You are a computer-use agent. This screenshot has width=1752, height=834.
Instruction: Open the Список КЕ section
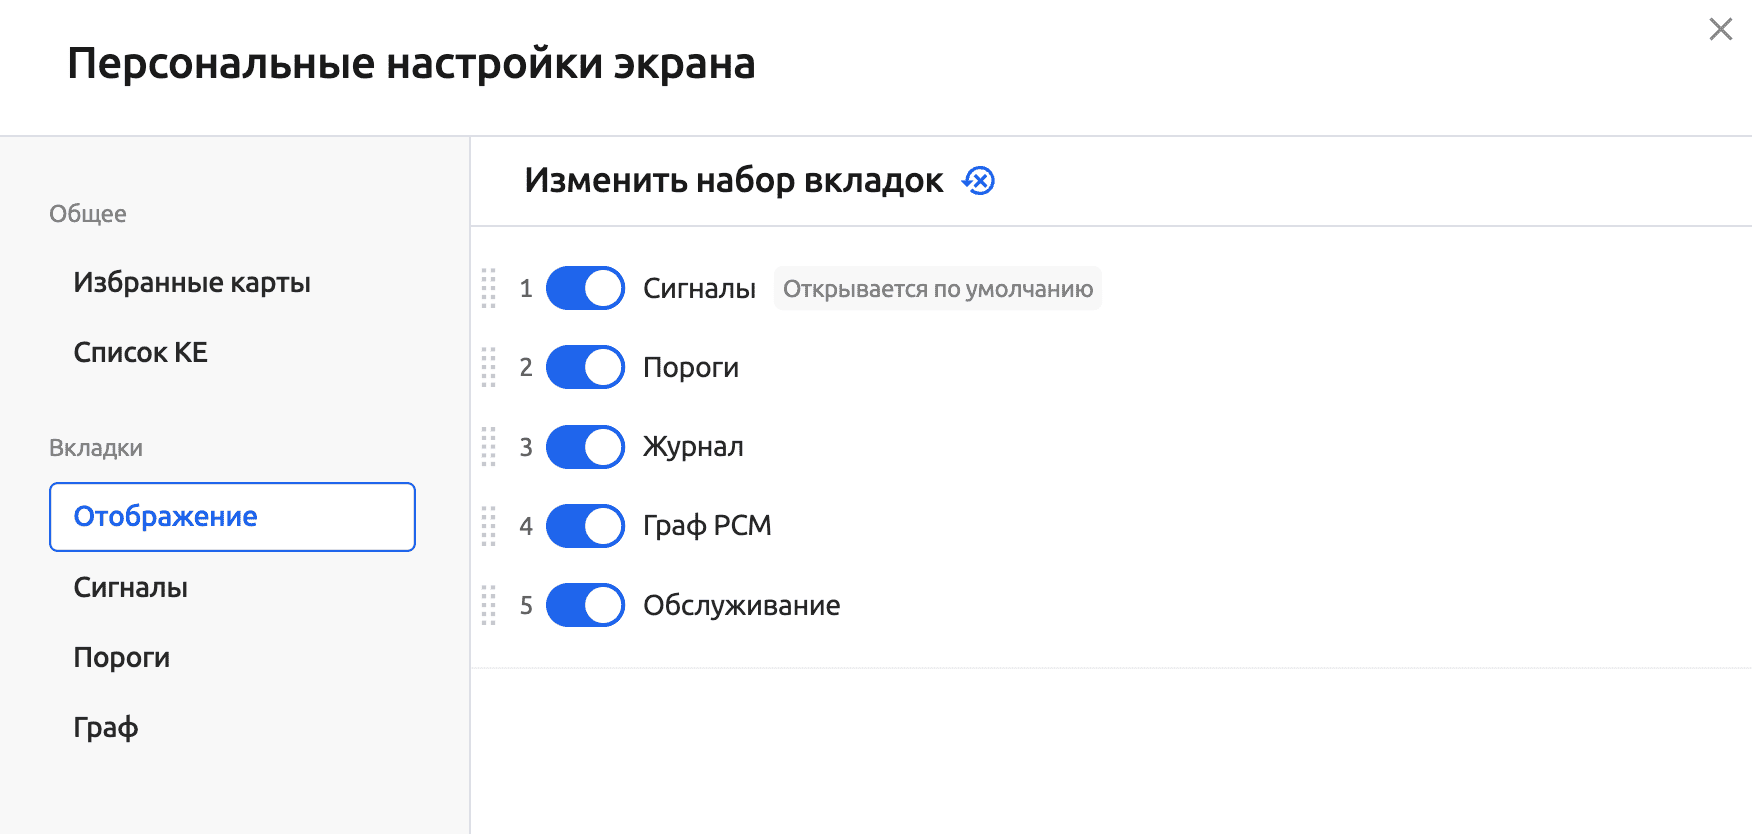141,353
